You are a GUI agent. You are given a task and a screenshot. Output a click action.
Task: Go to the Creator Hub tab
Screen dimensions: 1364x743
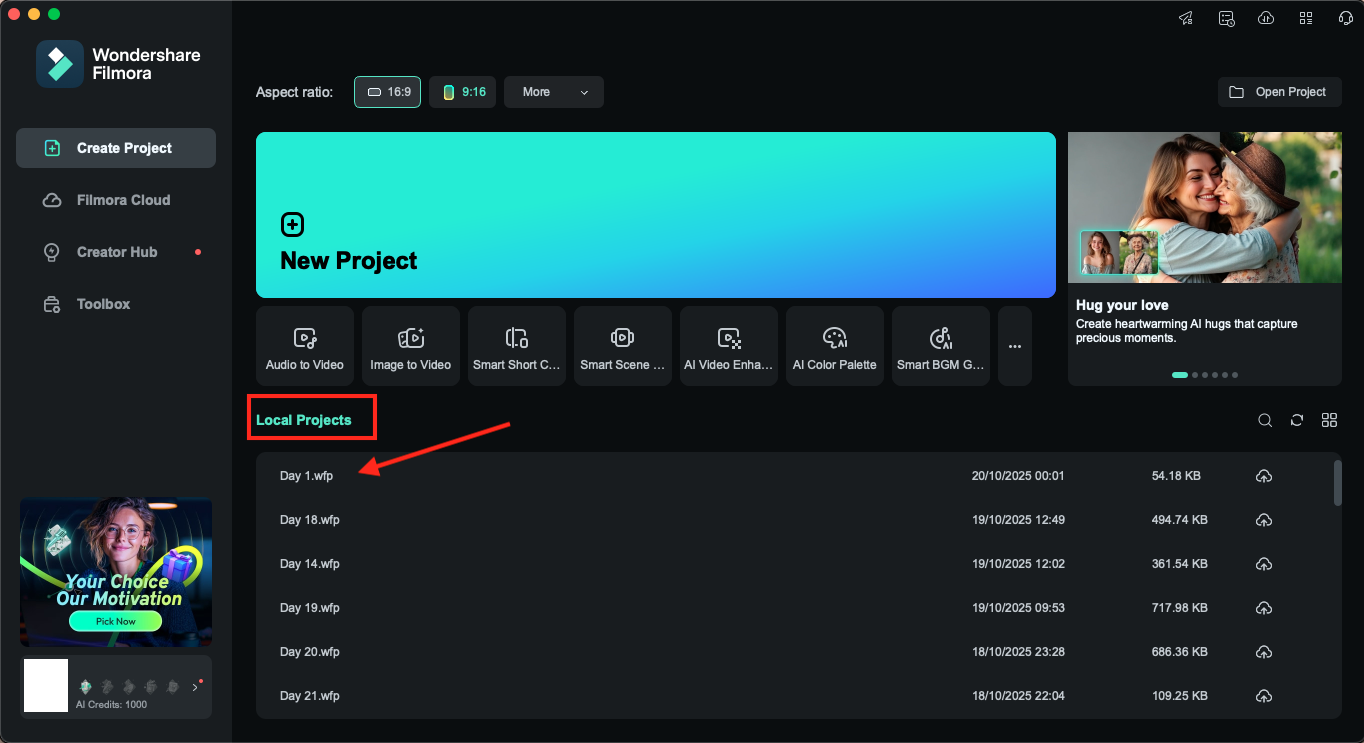pyautogui.click(x=115, y=251)
